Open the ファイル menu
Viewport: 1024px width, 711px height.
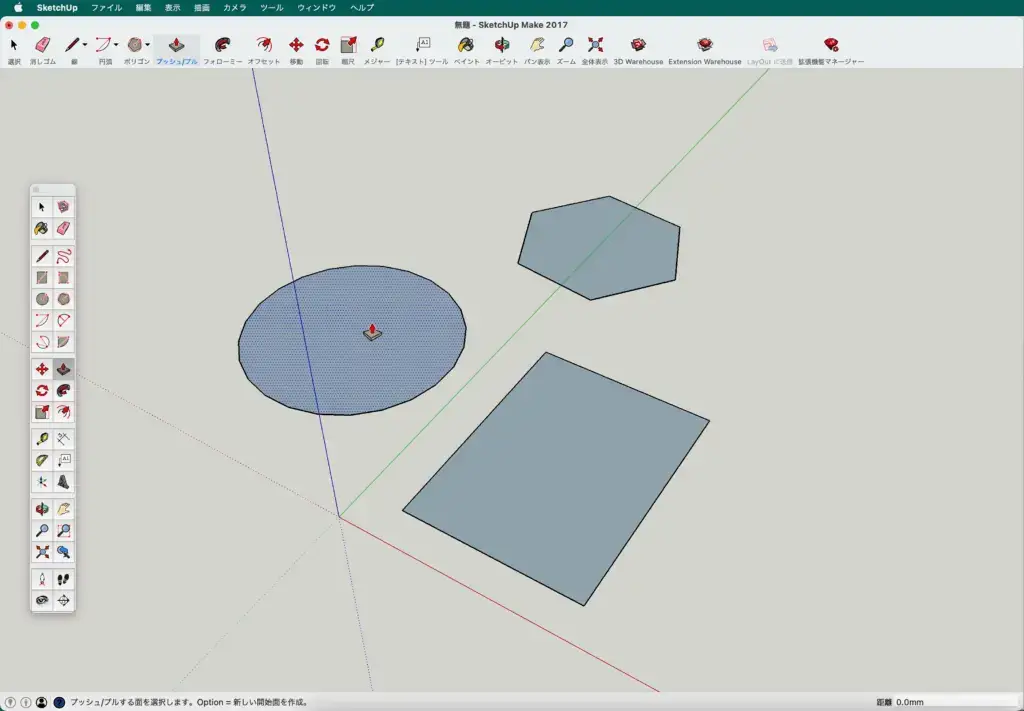click(x=106, y=8)
